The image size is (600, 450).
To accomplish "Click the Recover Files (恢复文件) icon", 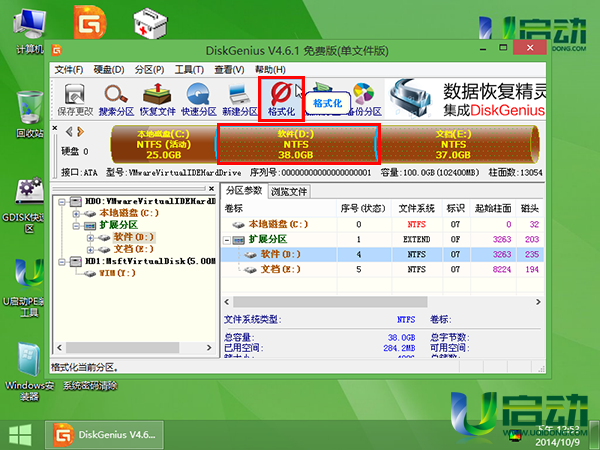I will pyautogui.click(x=157, y=99).
